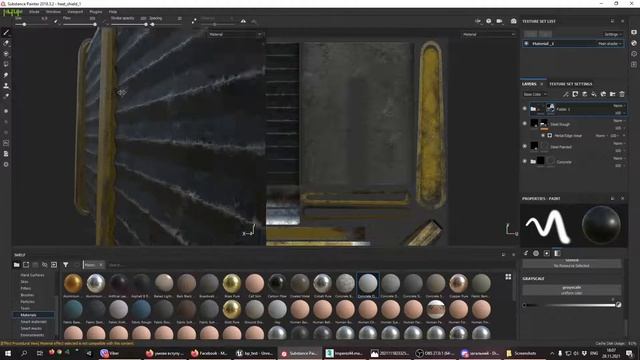This screenshot has height=360, width=640.
Task: Click the grayscale value slider
Action: click(571, 305)
